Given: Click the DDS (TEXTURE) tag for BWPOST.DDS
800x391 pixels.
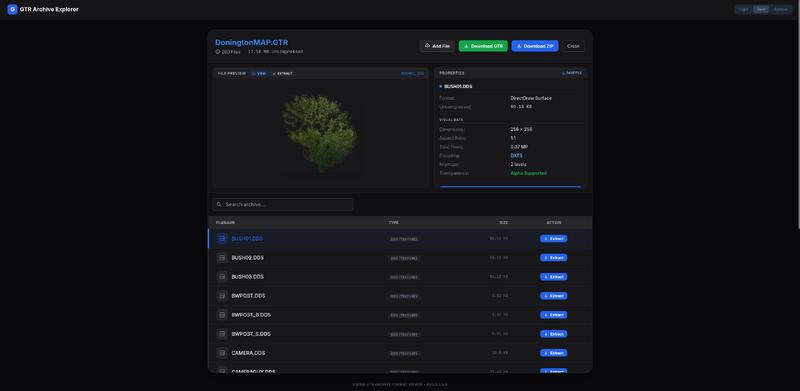Looking at the screenshot, I should (x=404, y=296).
